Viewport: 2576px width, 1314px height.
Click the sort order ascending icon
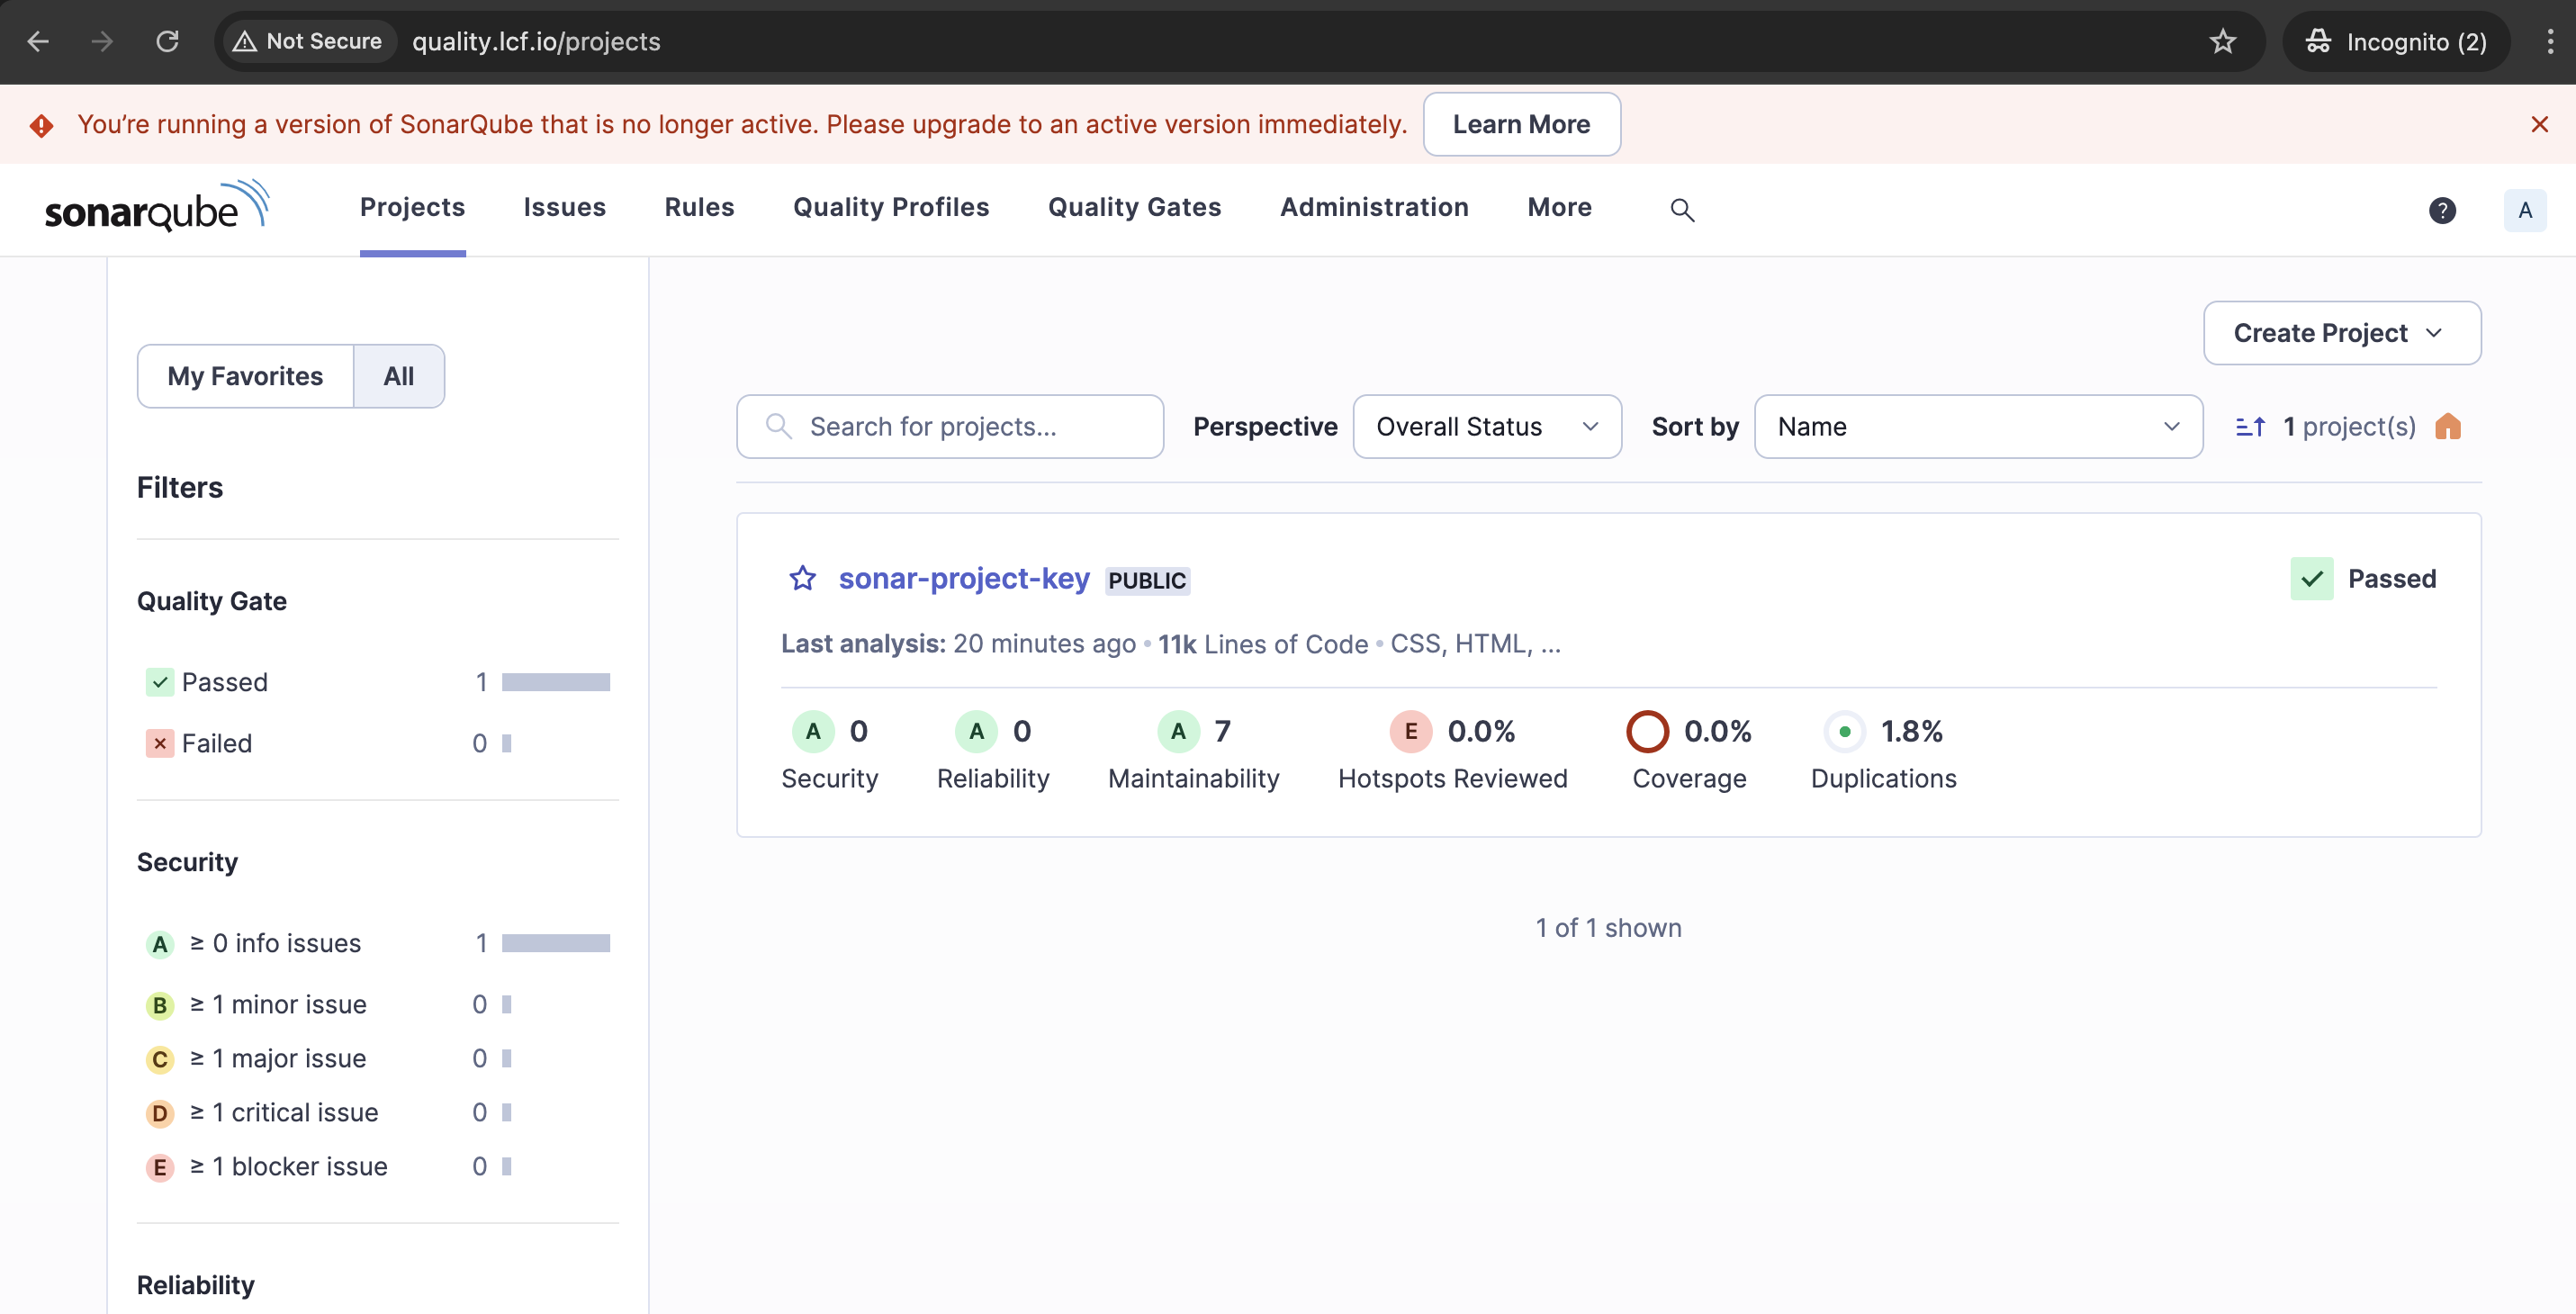tap(2249, 427)
